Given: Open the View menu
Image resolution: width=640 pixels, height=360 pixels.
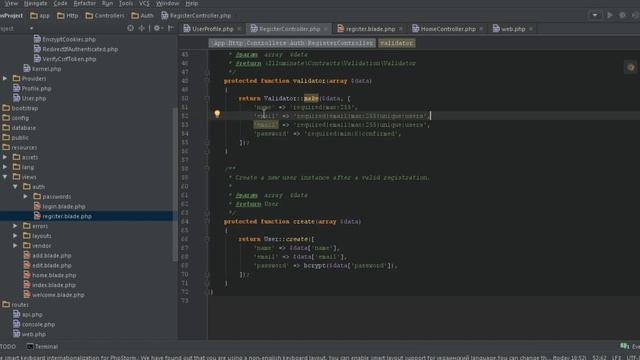Looking at the screenshot, I should click(11, 3).
